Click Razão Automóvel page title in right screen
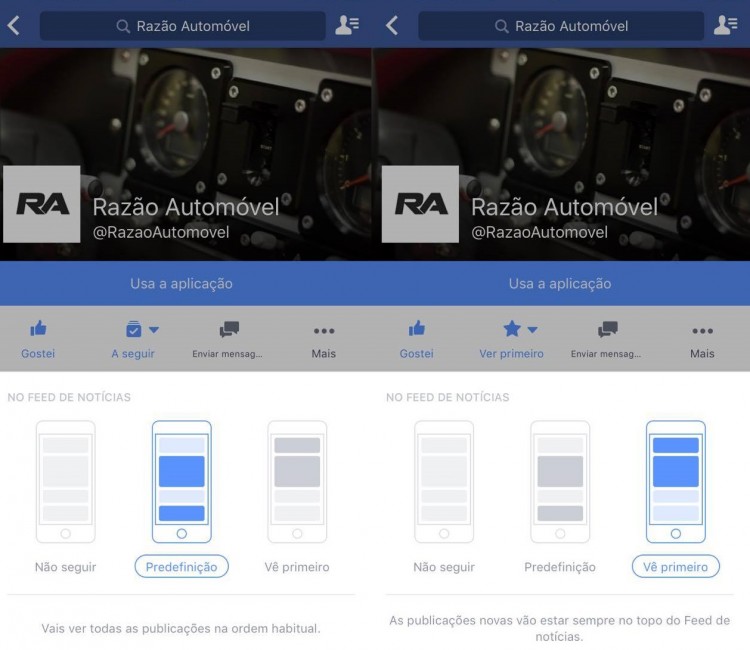This screenshot has height=650, width=750. (x=564, y=207)
